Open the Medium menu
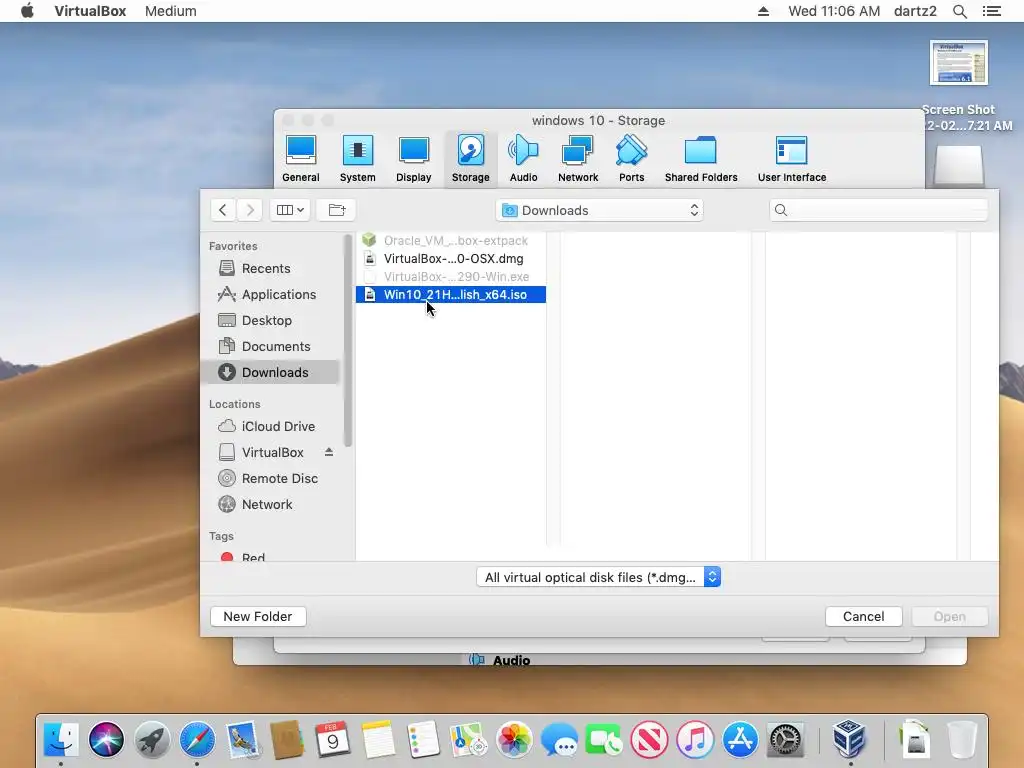Viewport: 1024px width, 768px height. tap(170, 11)
